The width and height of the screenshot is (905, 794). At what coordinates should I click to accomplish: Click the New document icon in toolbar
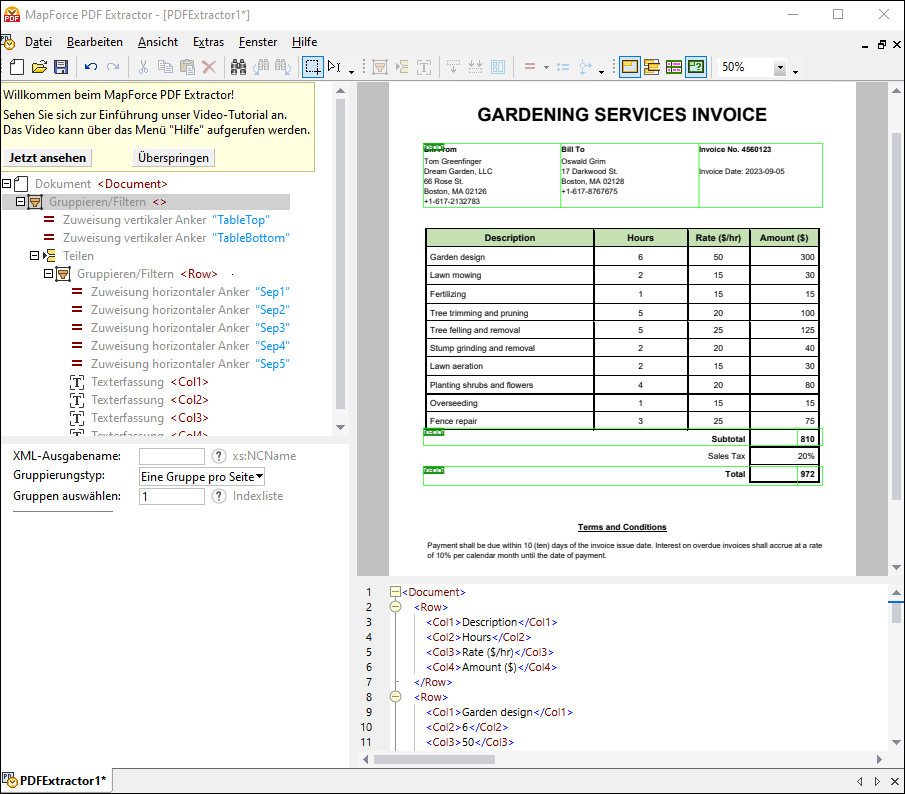click(17, 67)
